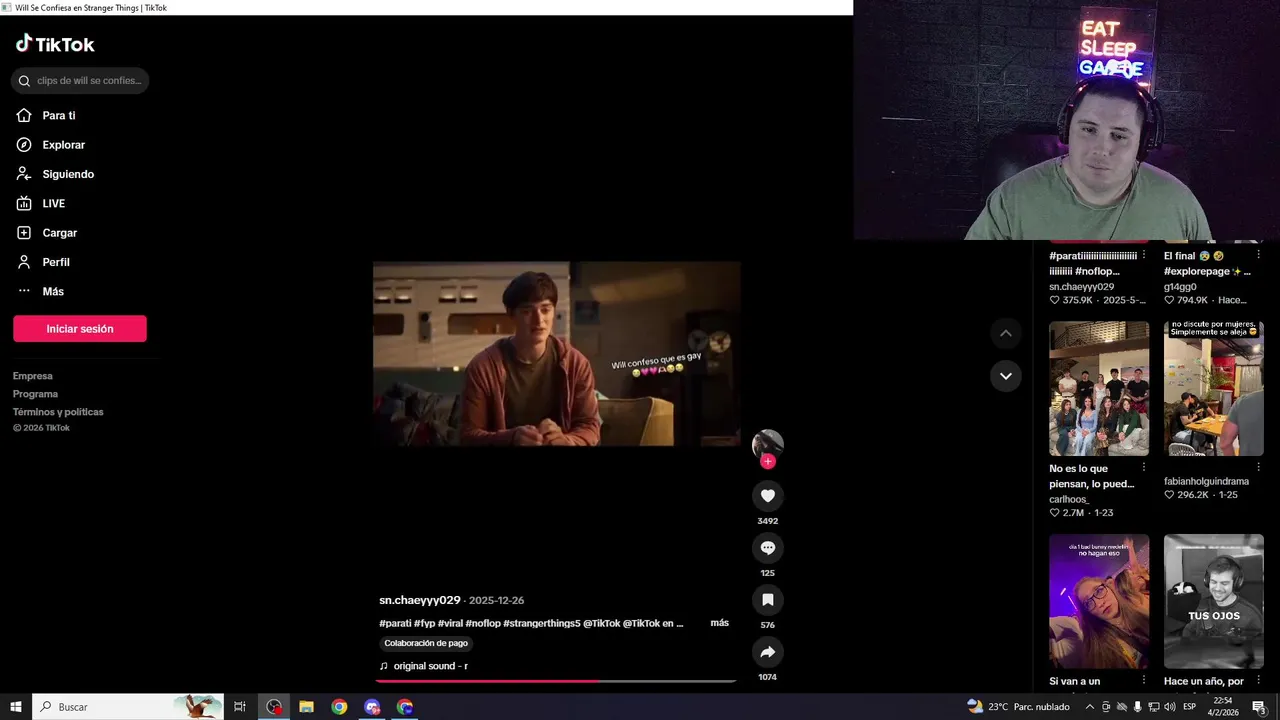Open the creator's profile avatar
Viewport: 1280px width, 720px height.
[767, 443]
